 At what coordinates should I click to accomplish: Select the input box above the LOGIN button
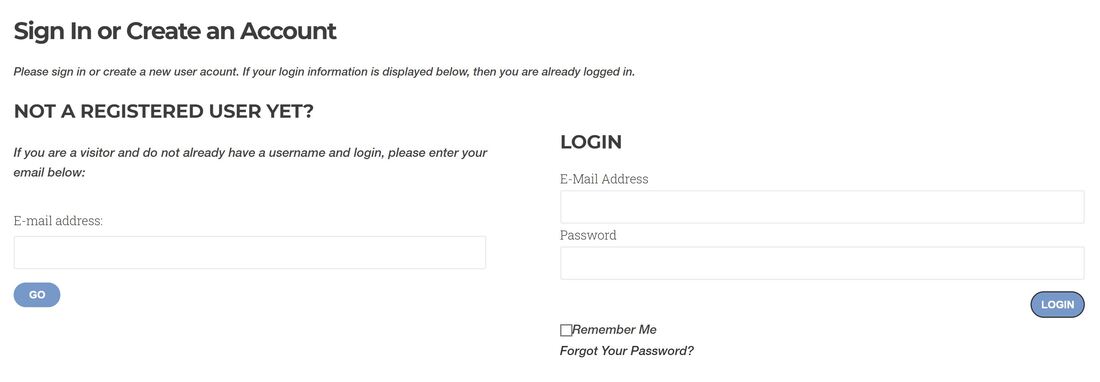point(822,263)
